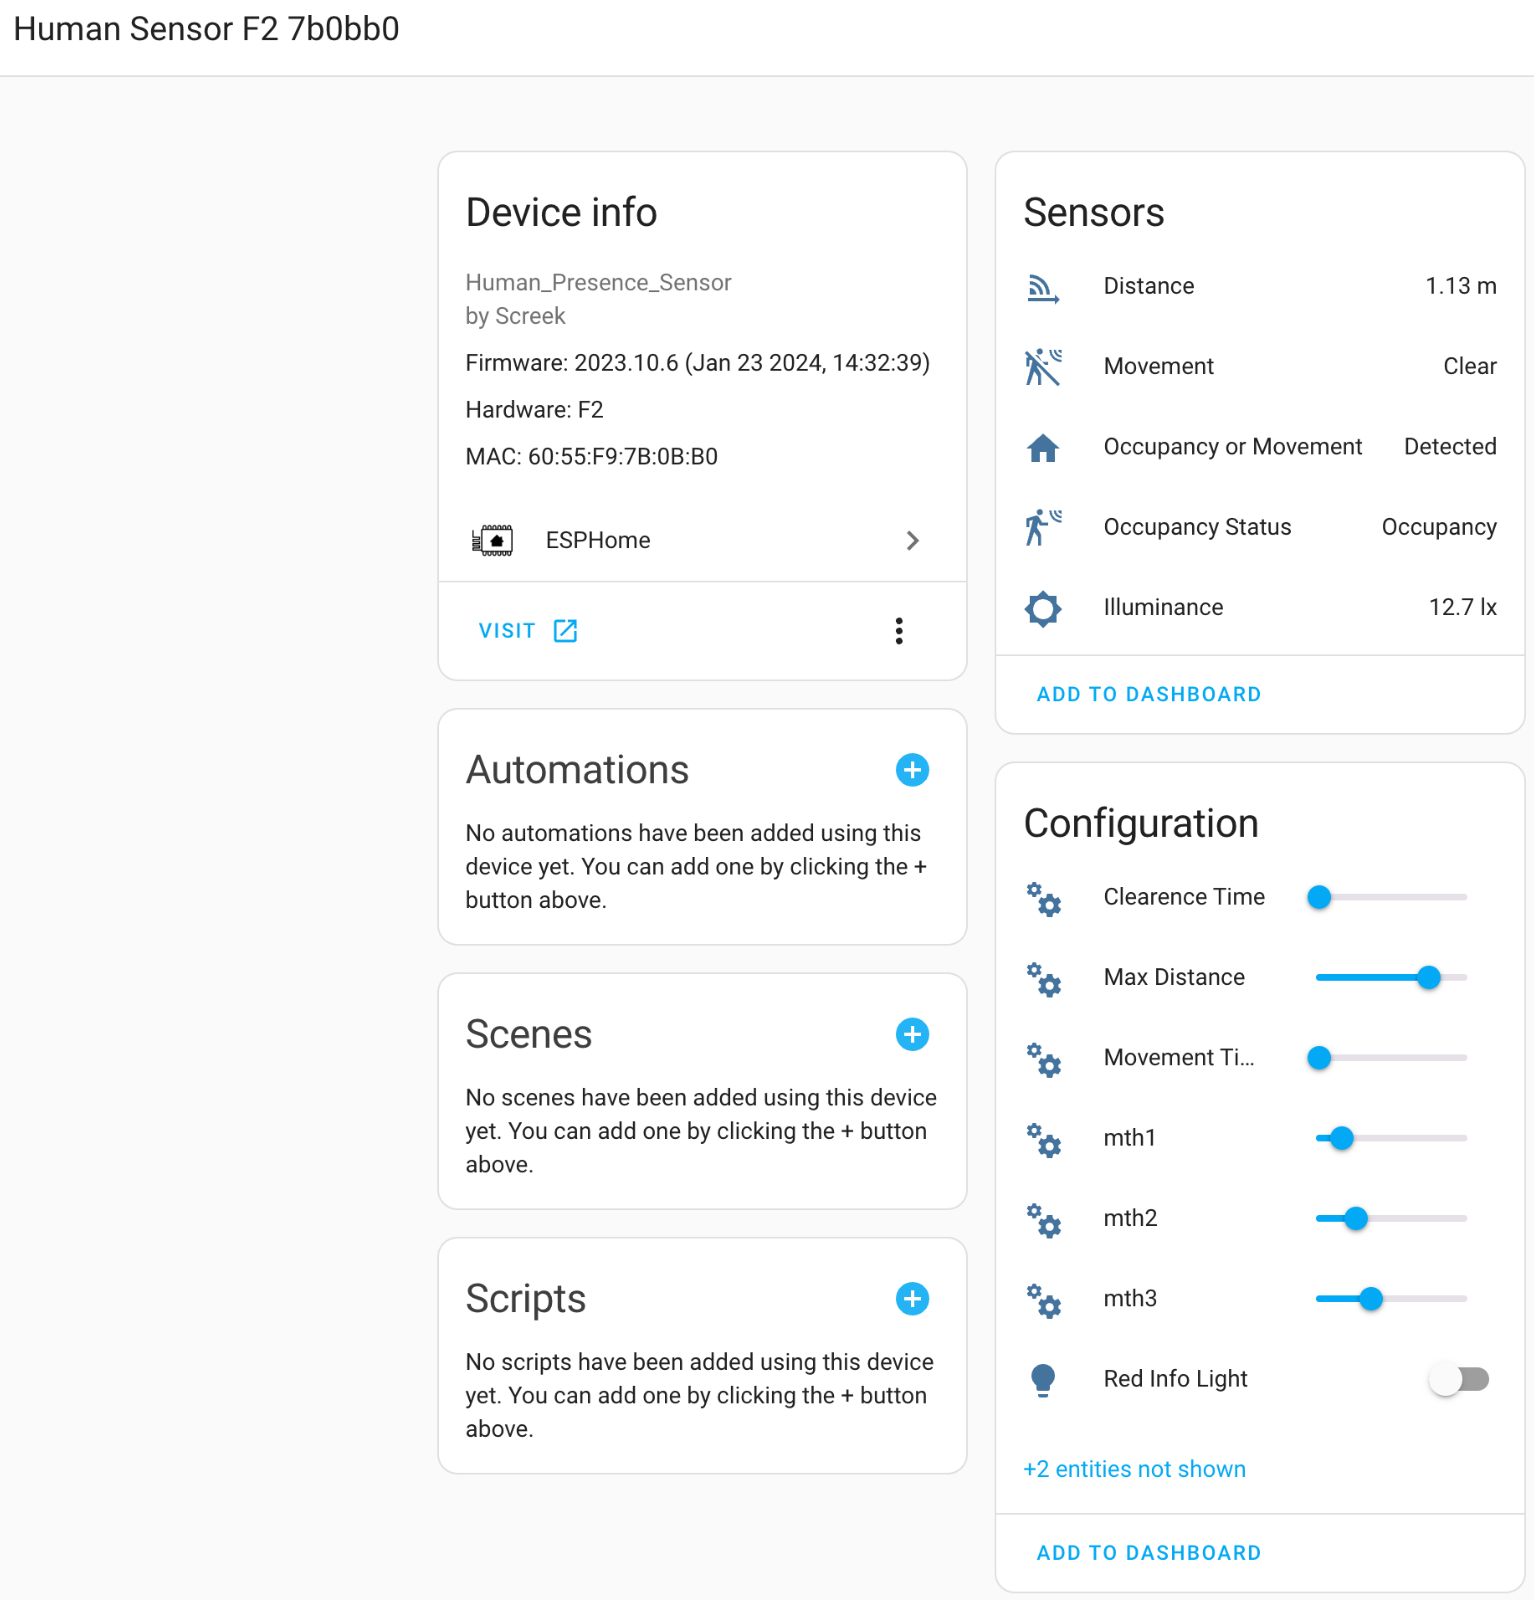Adjust the Max Distance slider handle

coord(1429,978)
